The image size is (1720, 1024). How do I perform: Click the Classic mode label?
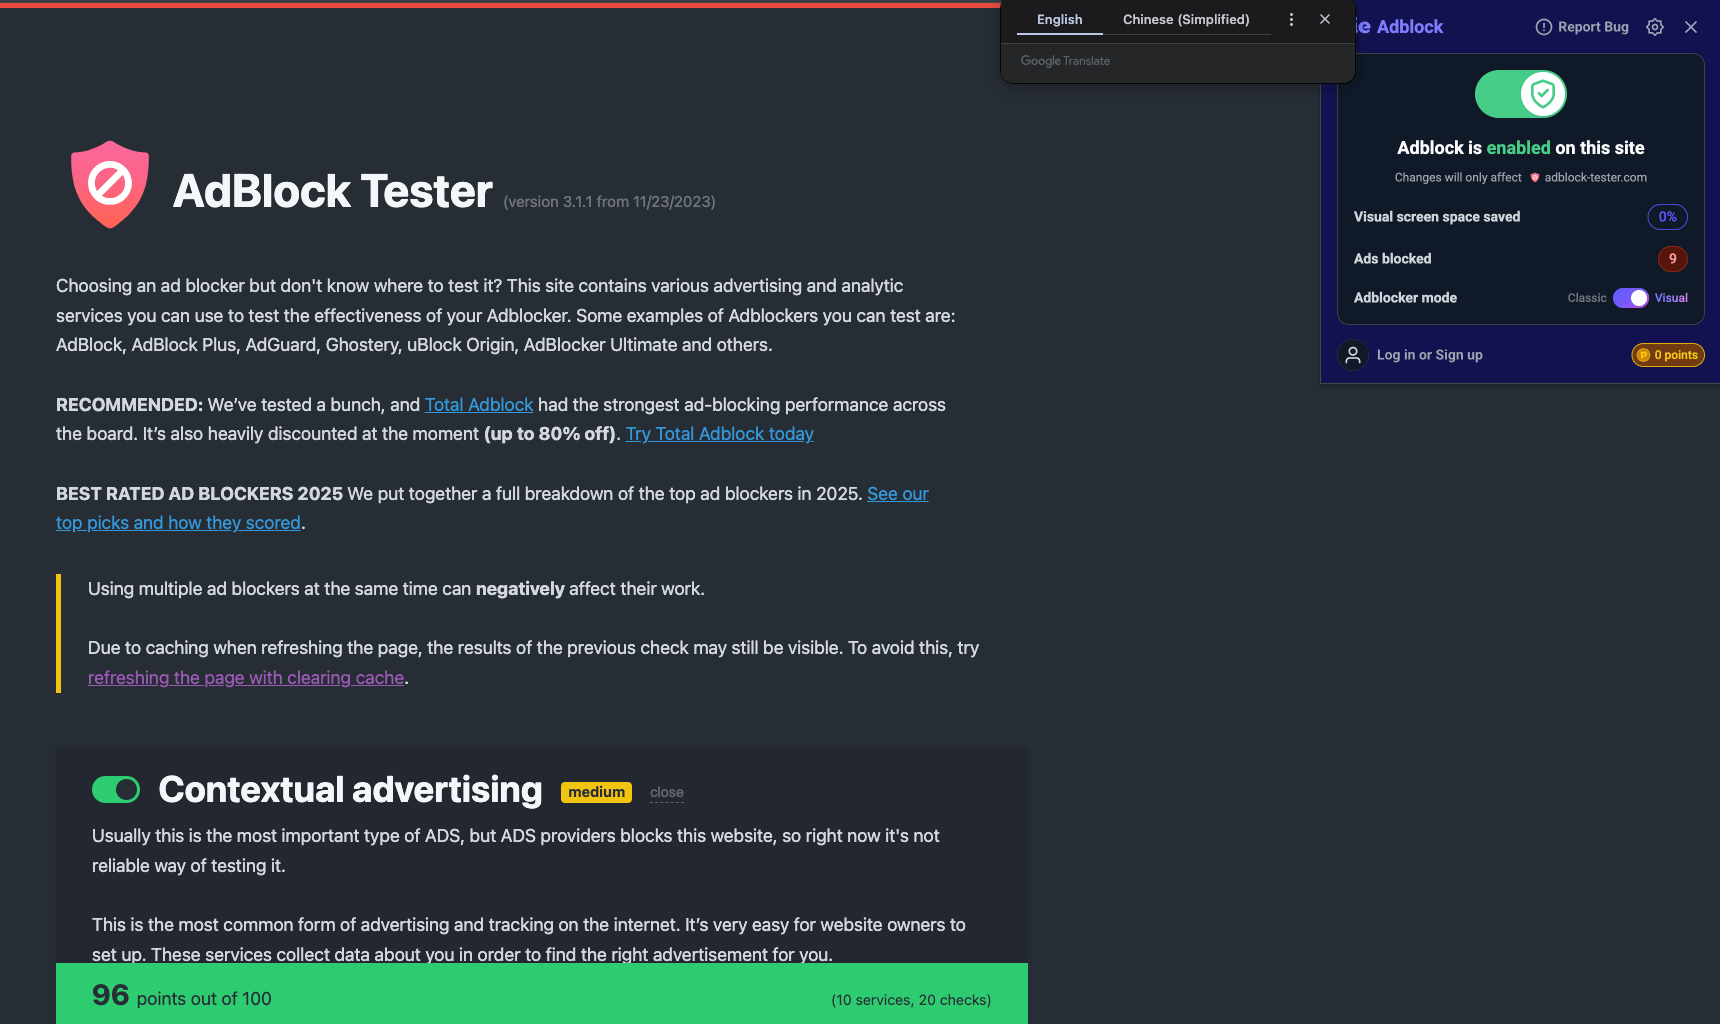click(1587, 298)
